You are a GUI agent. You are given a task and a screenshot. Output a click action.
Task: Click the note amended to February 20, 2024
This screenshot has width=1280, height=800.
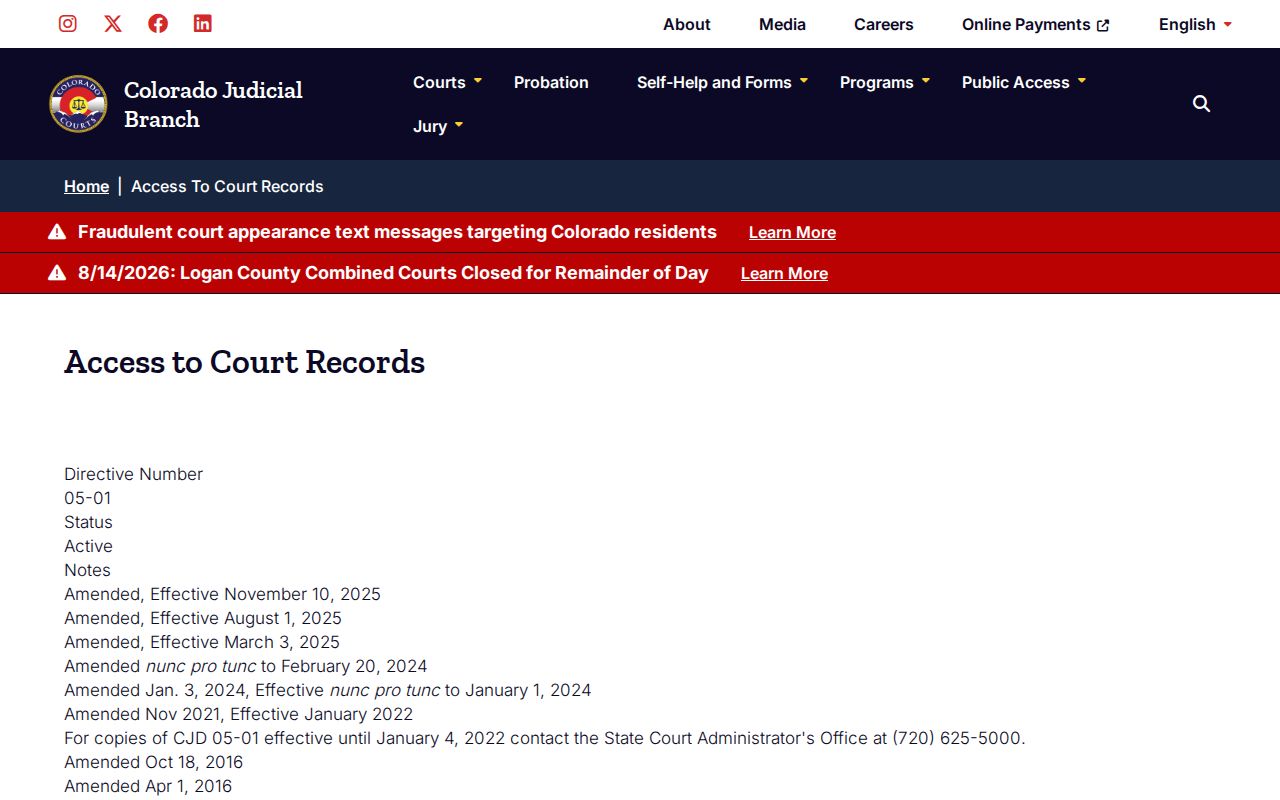(x=246, y=666)
